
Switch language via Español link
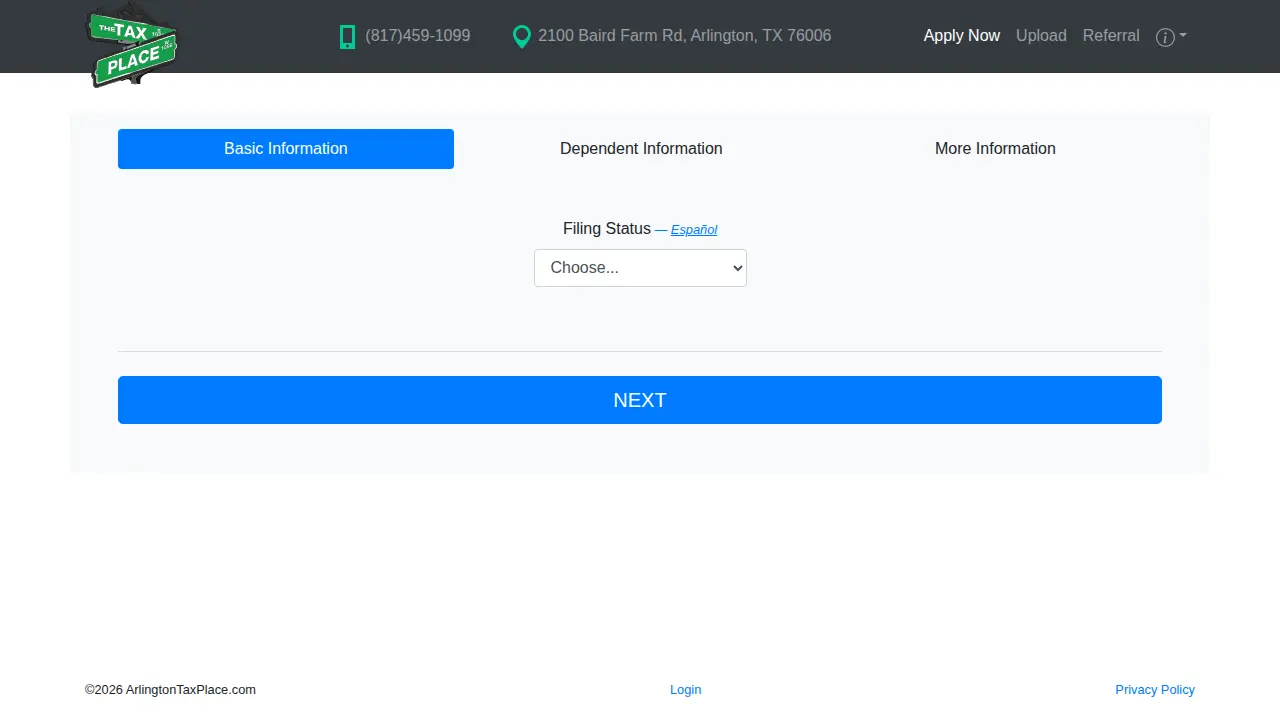[x=694, y=230]
